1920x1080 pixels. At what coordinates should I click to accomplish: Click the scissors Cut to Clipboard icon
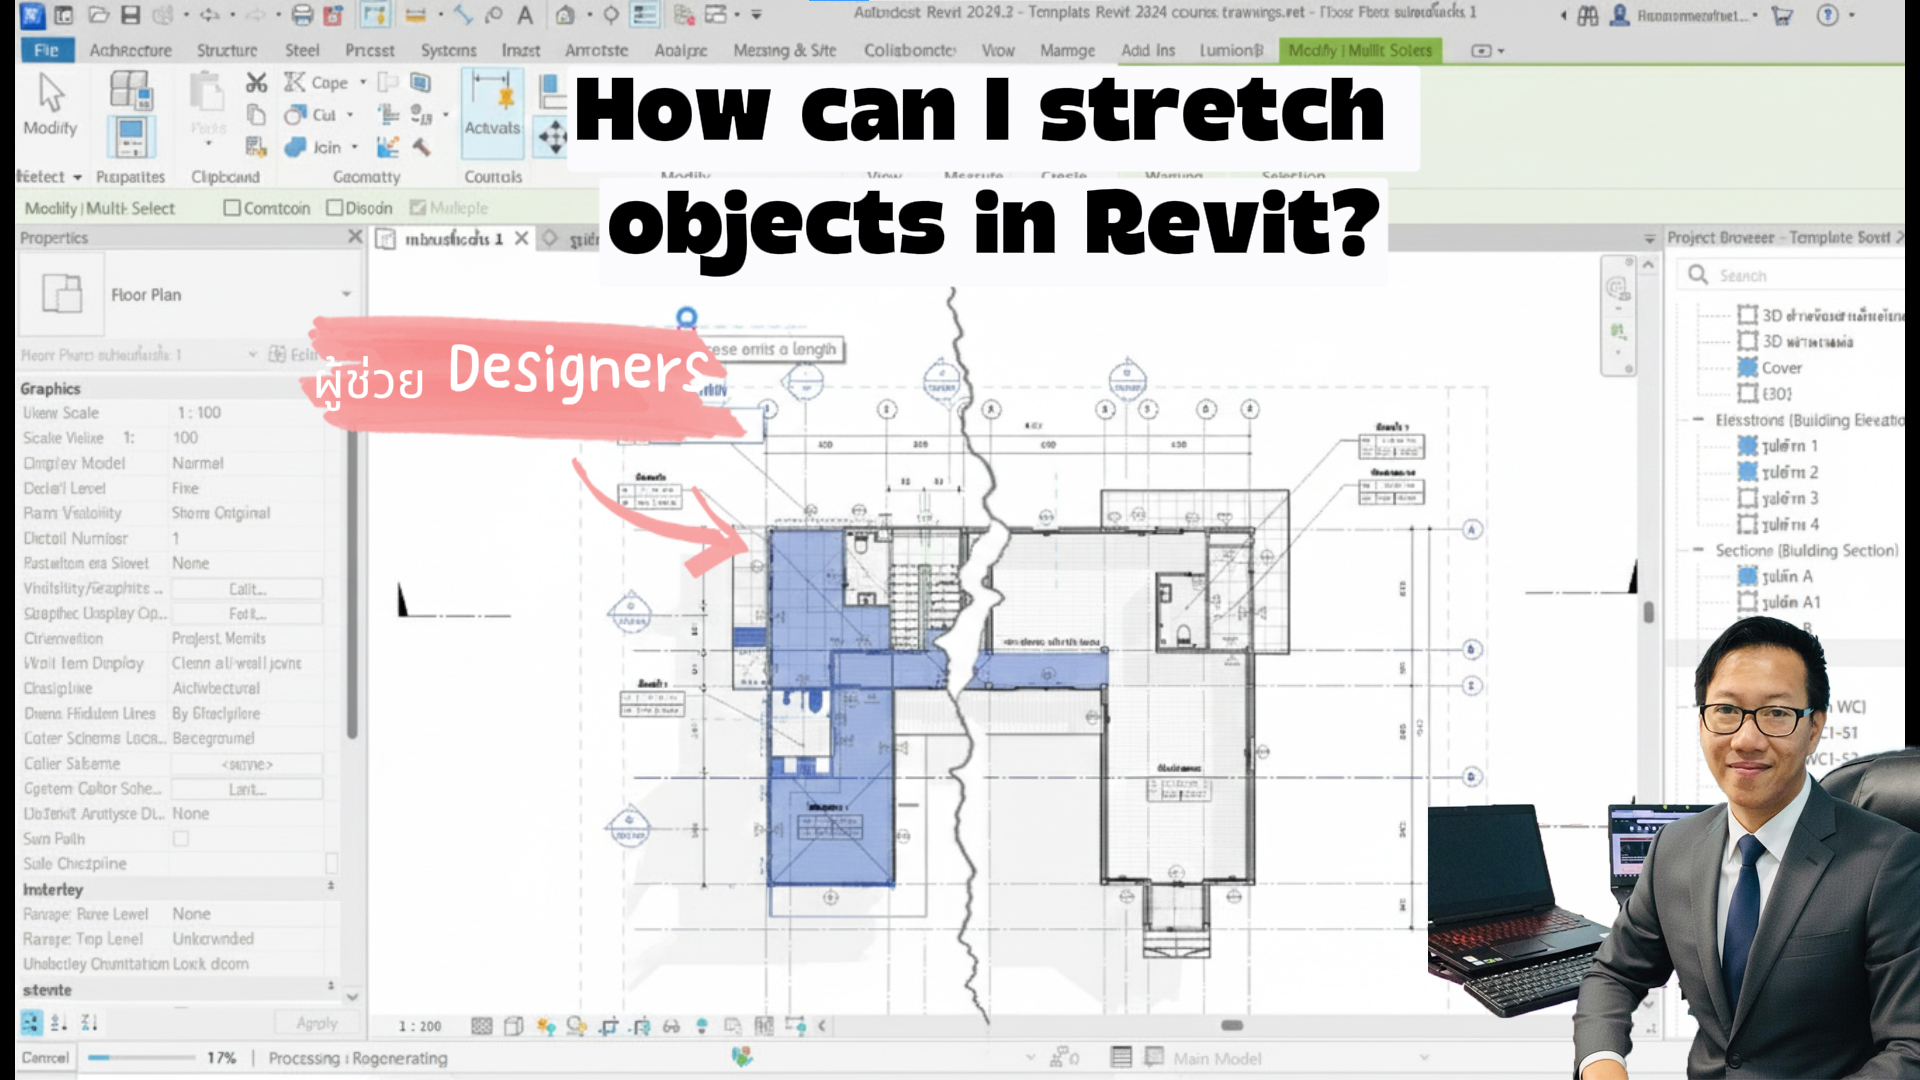256,83
